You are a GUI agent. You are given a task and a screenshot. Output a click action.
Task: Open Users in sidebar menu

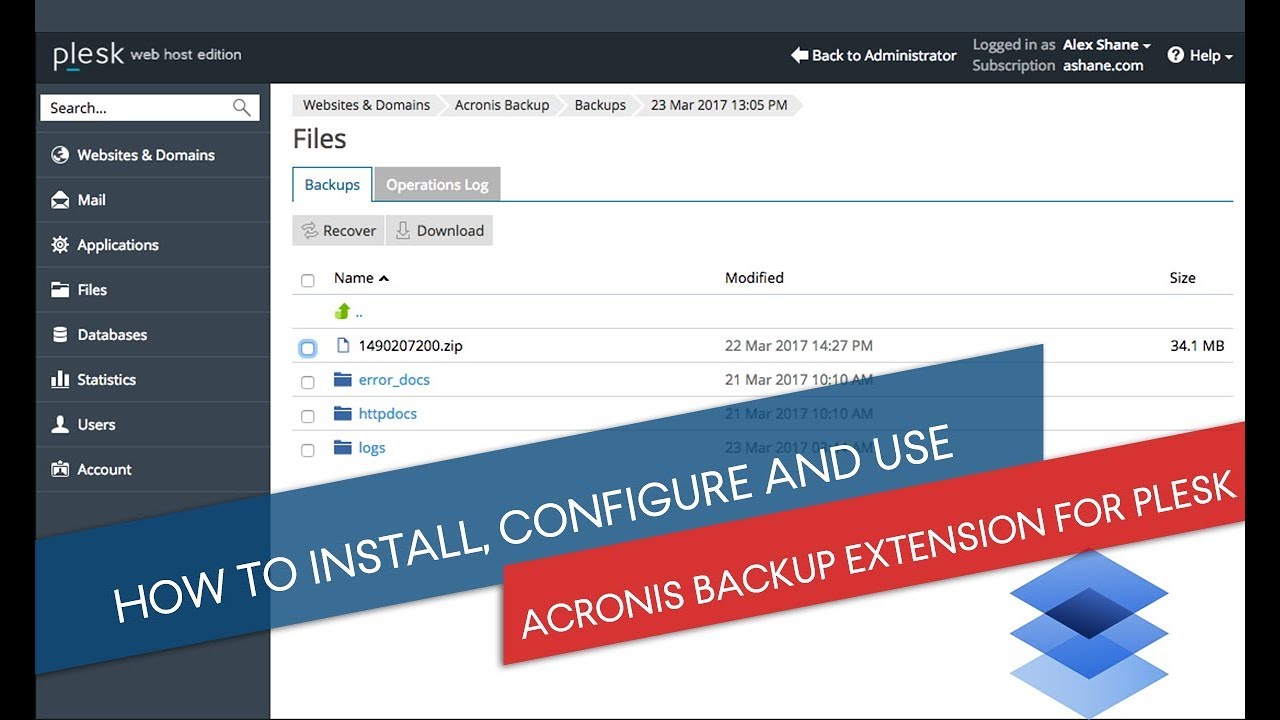coord(153,425)
